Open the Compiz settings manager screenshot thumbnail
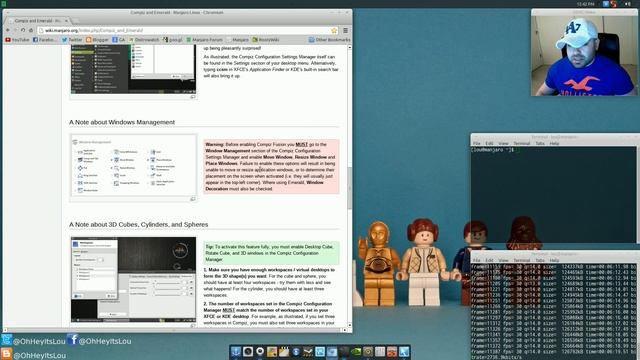The height and width of the screenshot is (360, 640). (133, 69)
